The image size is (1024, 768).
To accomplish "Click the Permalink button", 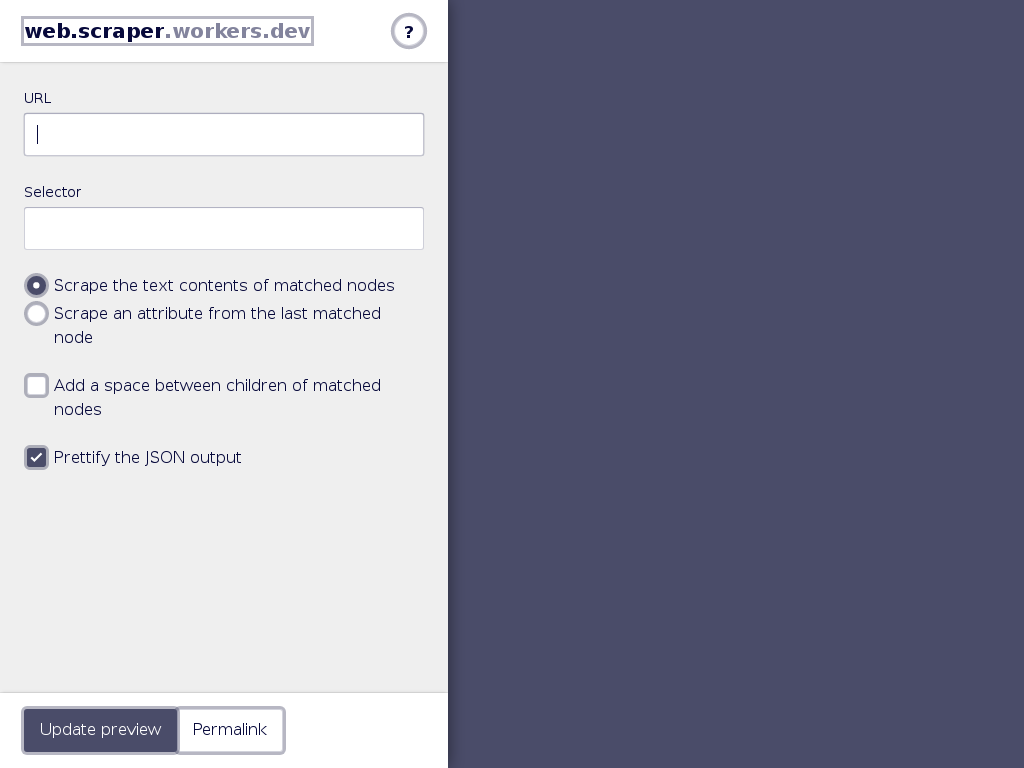I will pos(231,730).
